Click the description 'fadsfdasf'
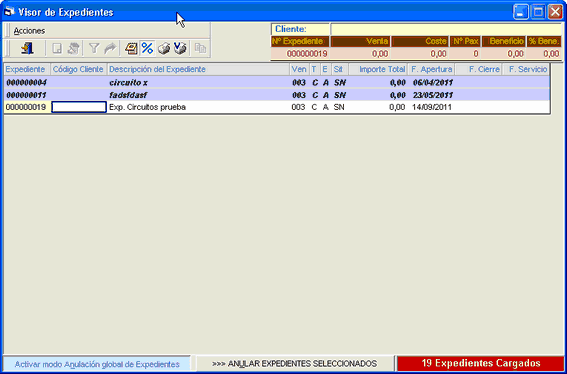 tap(129, 95)
